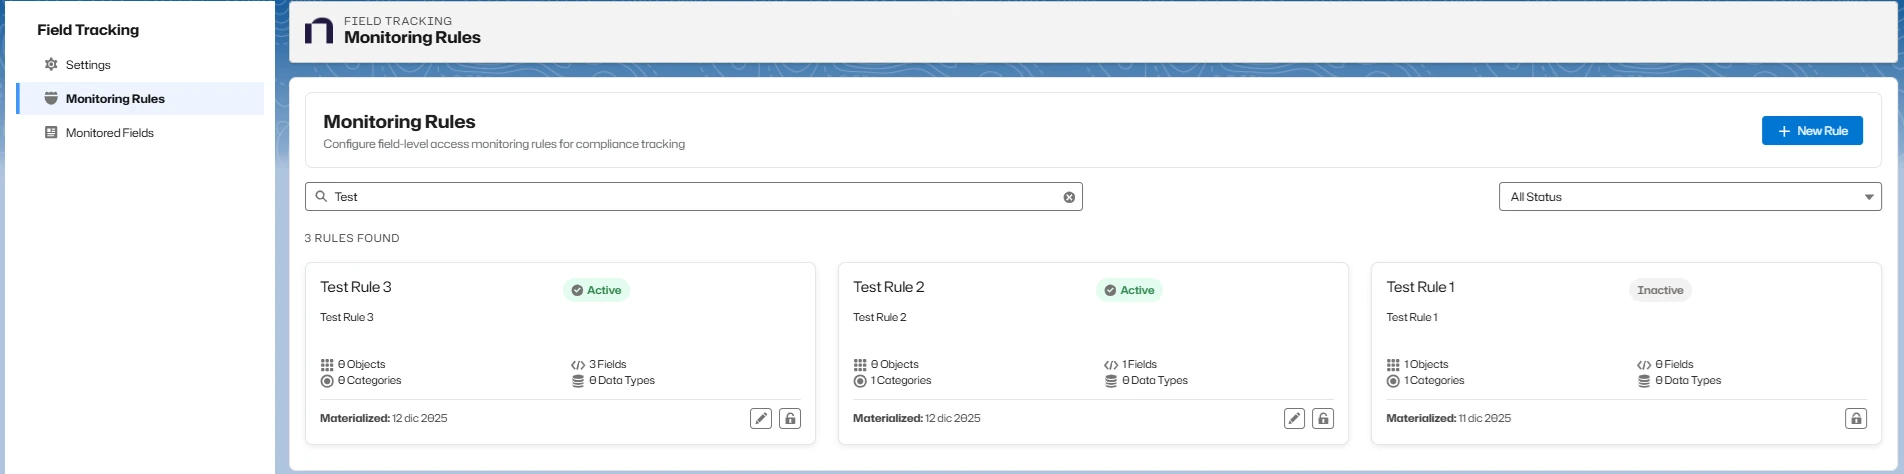
Task: Click the arrow of the All Status dropdown
Action: pyautogui.click(x=1868, y=197)
